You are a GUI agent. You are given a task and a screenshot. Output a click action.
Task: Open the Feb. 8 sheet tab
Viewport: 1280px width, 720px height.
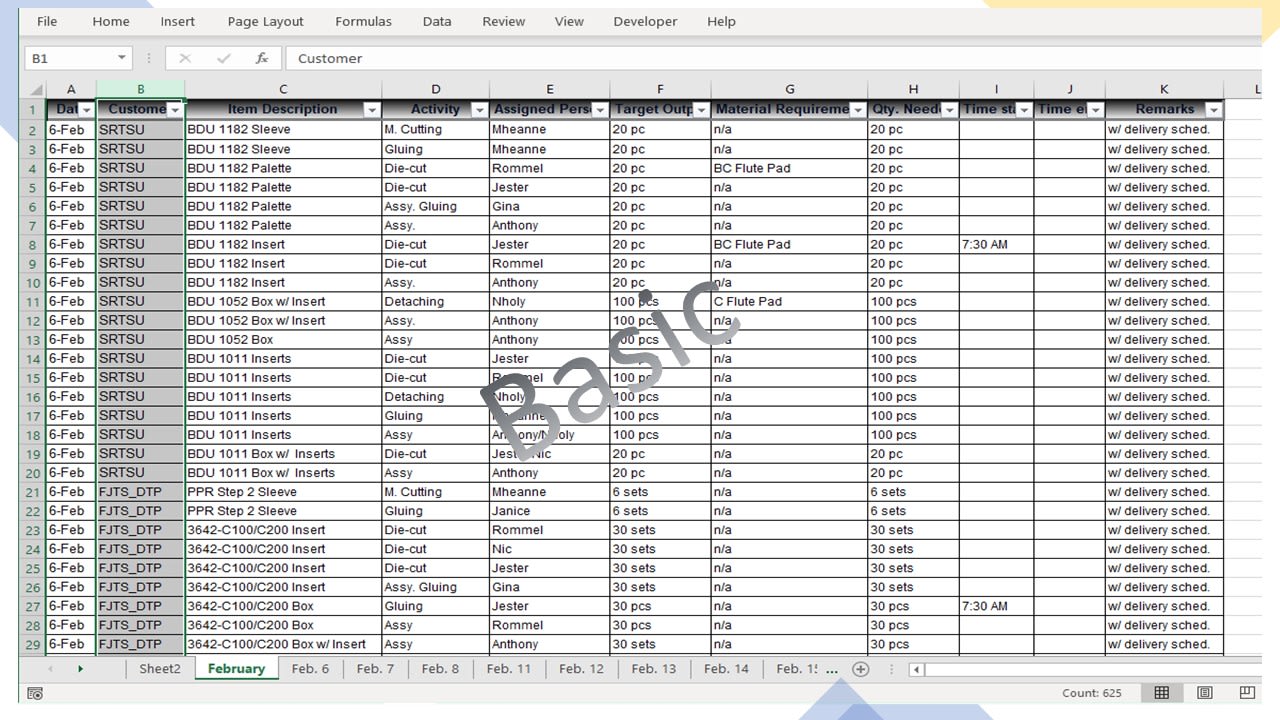pyautogui.click(x=440, y=669)
